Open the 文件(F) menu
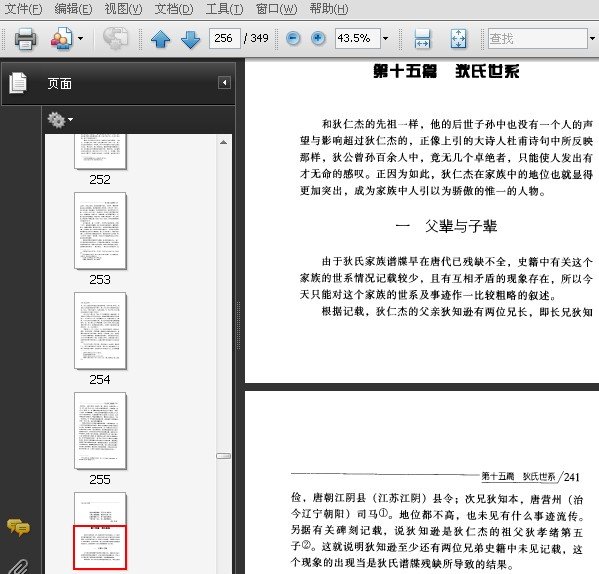The width and height of the screenshot is (599, 574). click(x=23, y=8)
